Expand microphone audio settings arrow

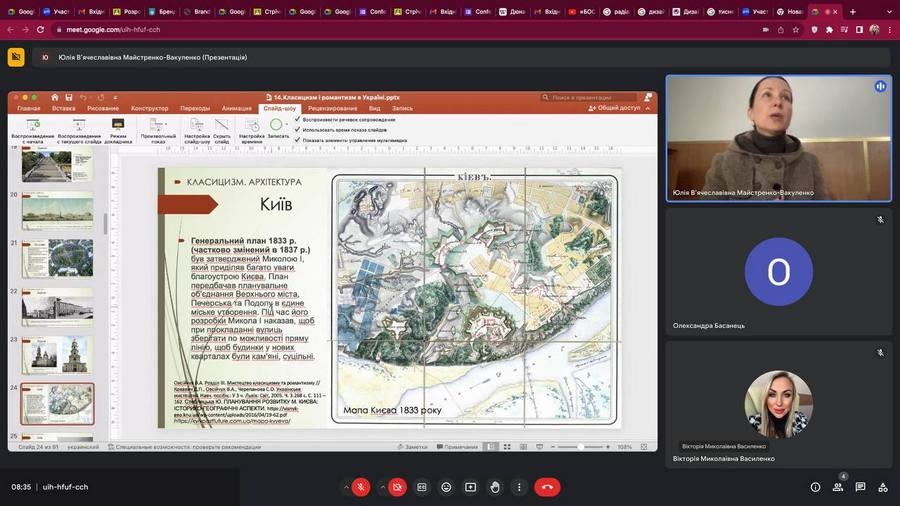pos(346,487)
